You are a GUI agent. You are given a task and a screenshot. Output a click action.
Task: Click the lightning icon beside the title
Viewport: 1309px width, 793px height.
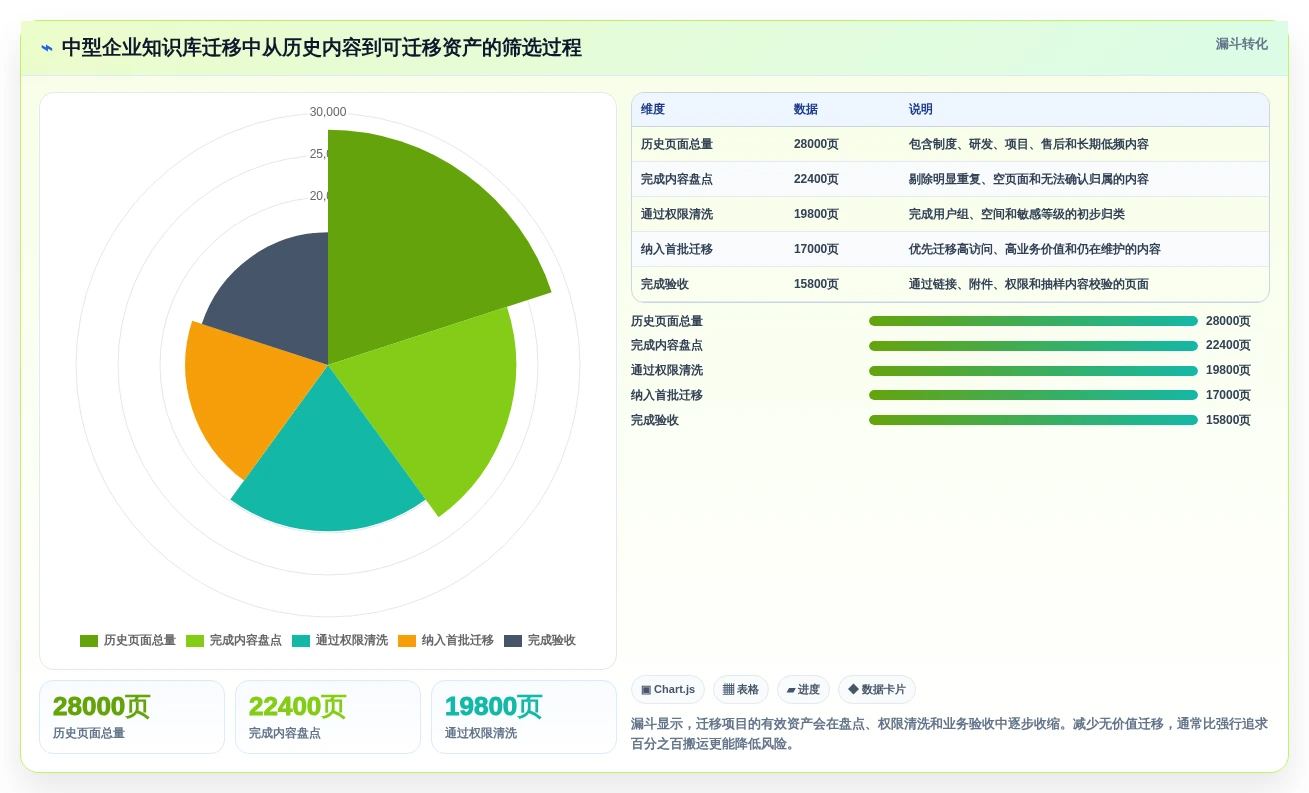[x=47, y=48]
